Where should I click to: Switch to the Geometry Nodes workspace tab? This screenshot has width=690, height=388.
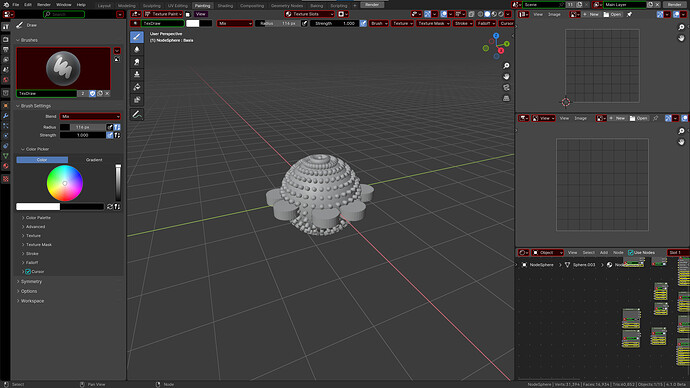287,6
